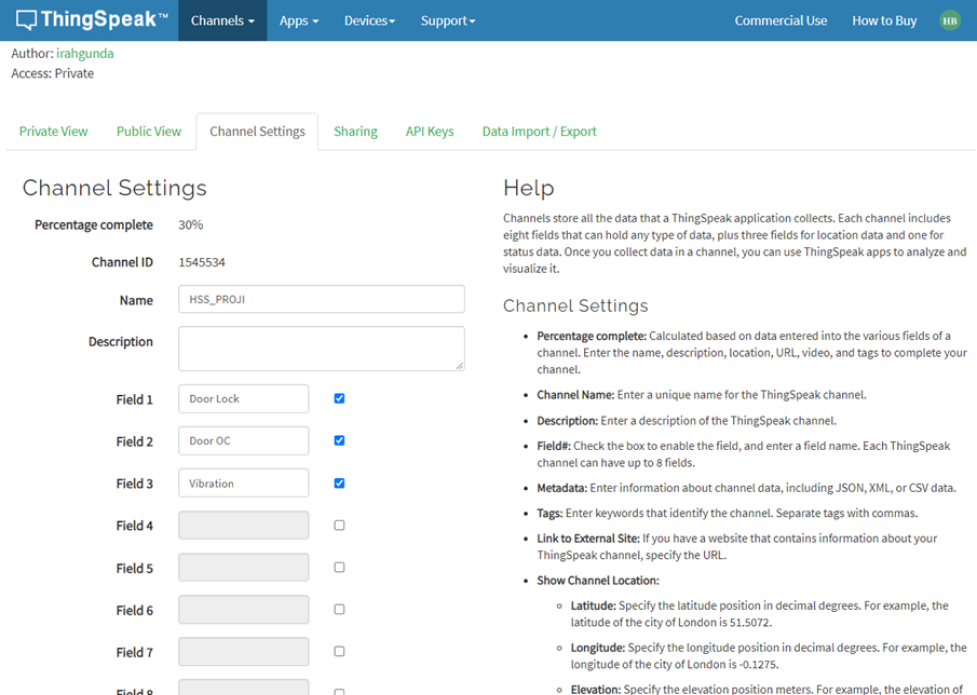Edit the Field 1 Door Lock input
The image size is (977, 695).
click(x=243, y=398)
